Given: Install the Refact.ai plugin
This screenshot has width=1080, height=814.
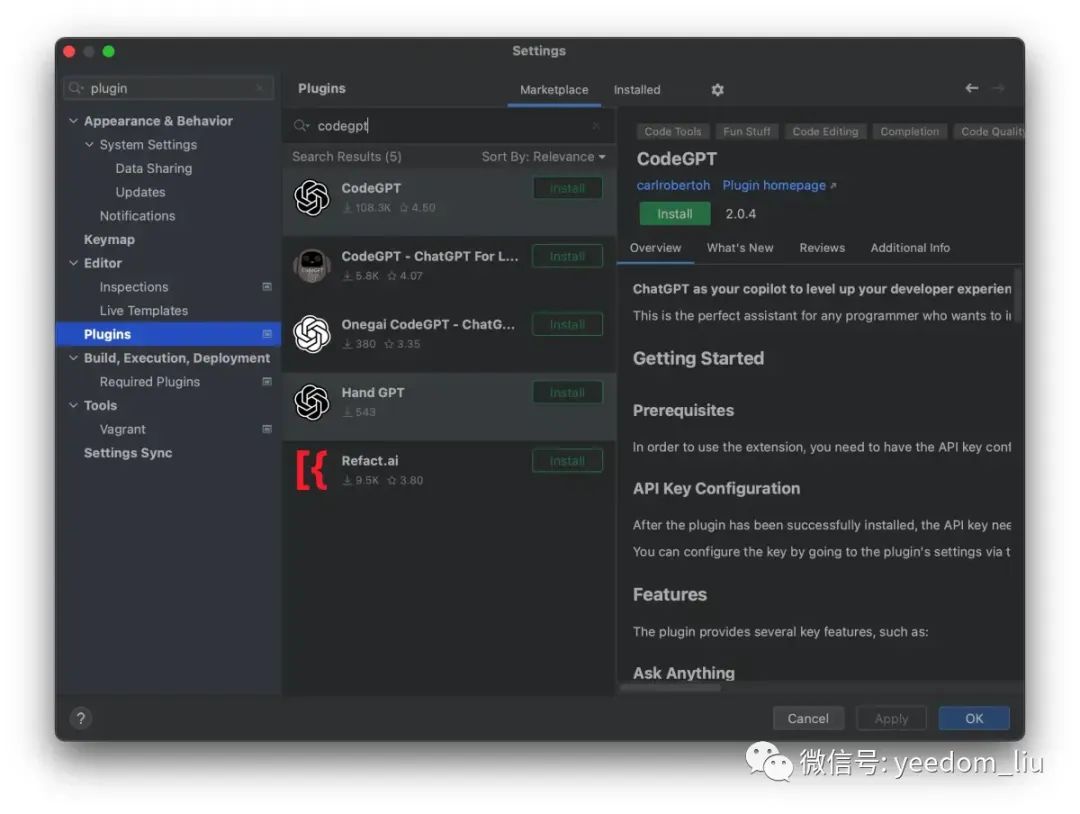Looking at the screenshot, I should tap(568, 461).
